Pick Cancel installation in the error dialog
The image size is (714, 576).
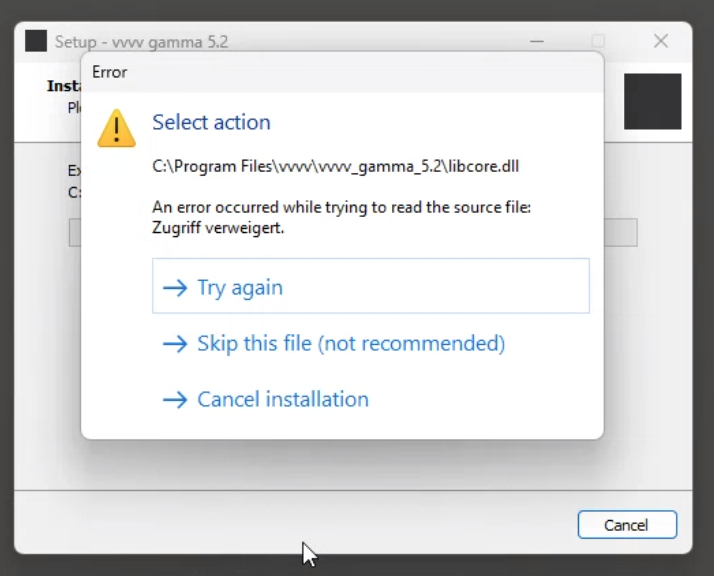pyautogui.click(x=265, y=399)
